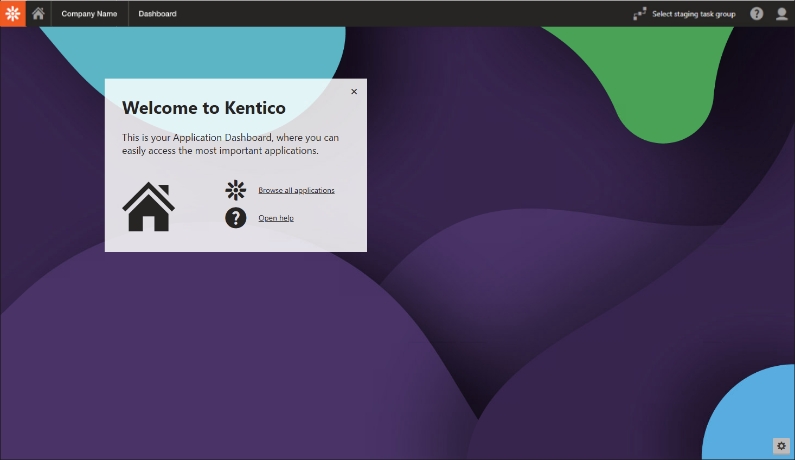Click the large house icon in welcome tile
795x460 pixels.
click(148, 206)
